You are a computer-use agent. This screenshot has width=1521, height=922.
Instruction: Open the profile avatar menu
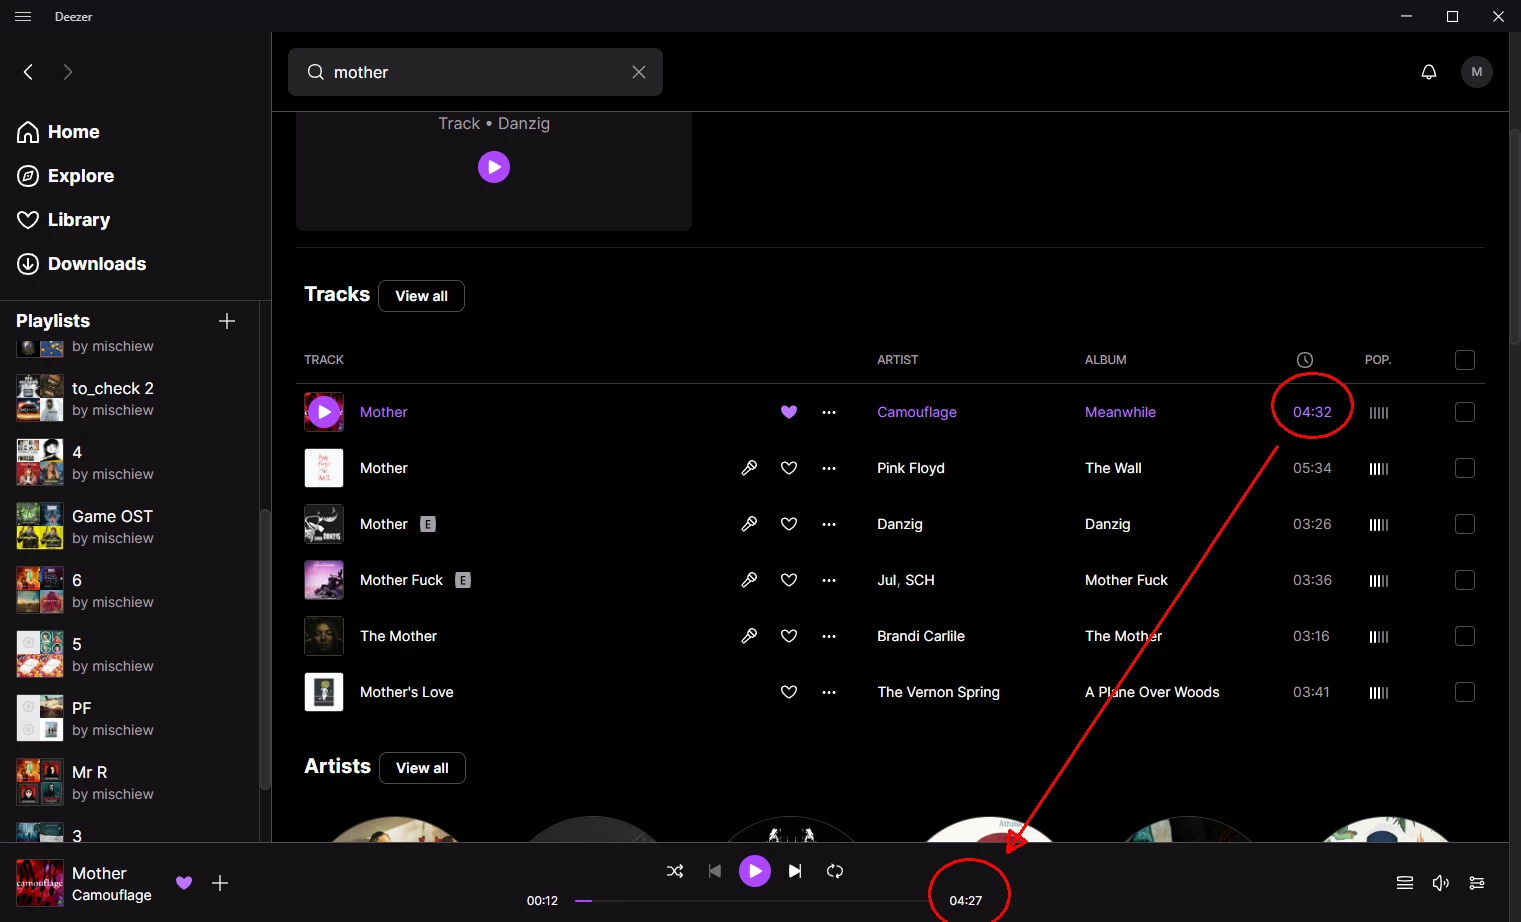click(x=1477, y=72)
